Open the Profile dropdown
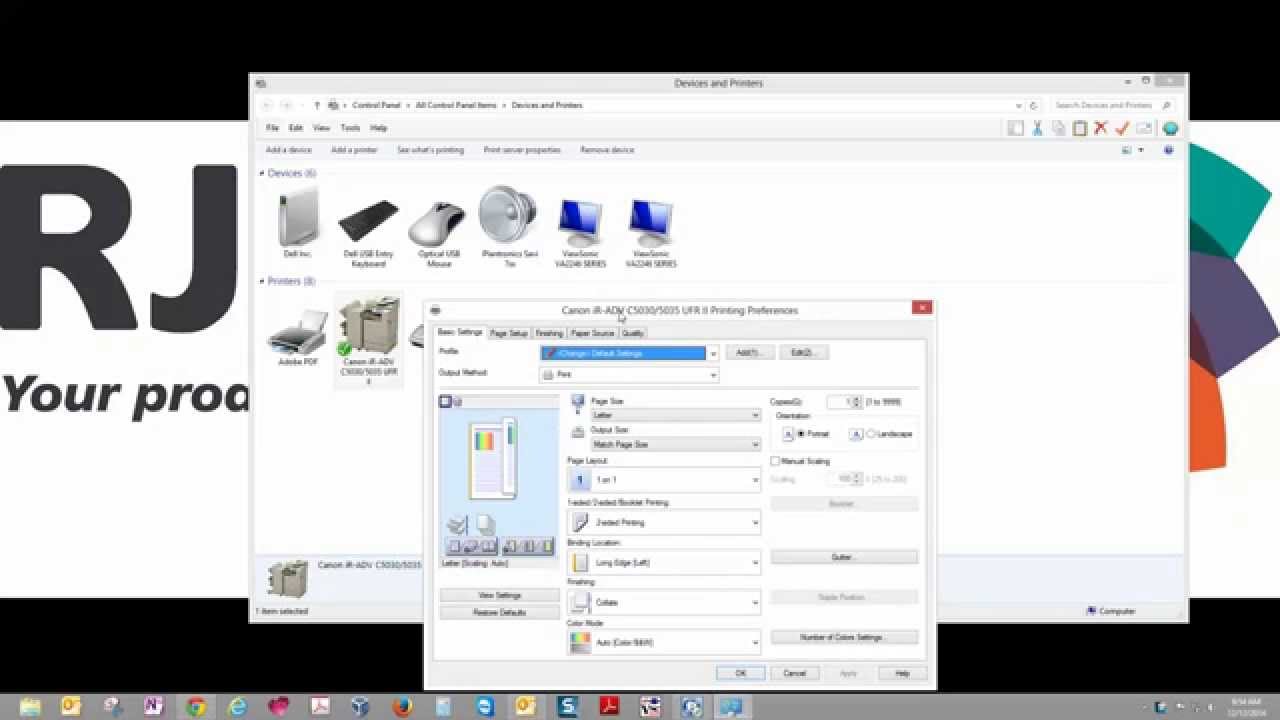Image resolution: width=1280 pixels, height=720 pixels. [712, 353]
